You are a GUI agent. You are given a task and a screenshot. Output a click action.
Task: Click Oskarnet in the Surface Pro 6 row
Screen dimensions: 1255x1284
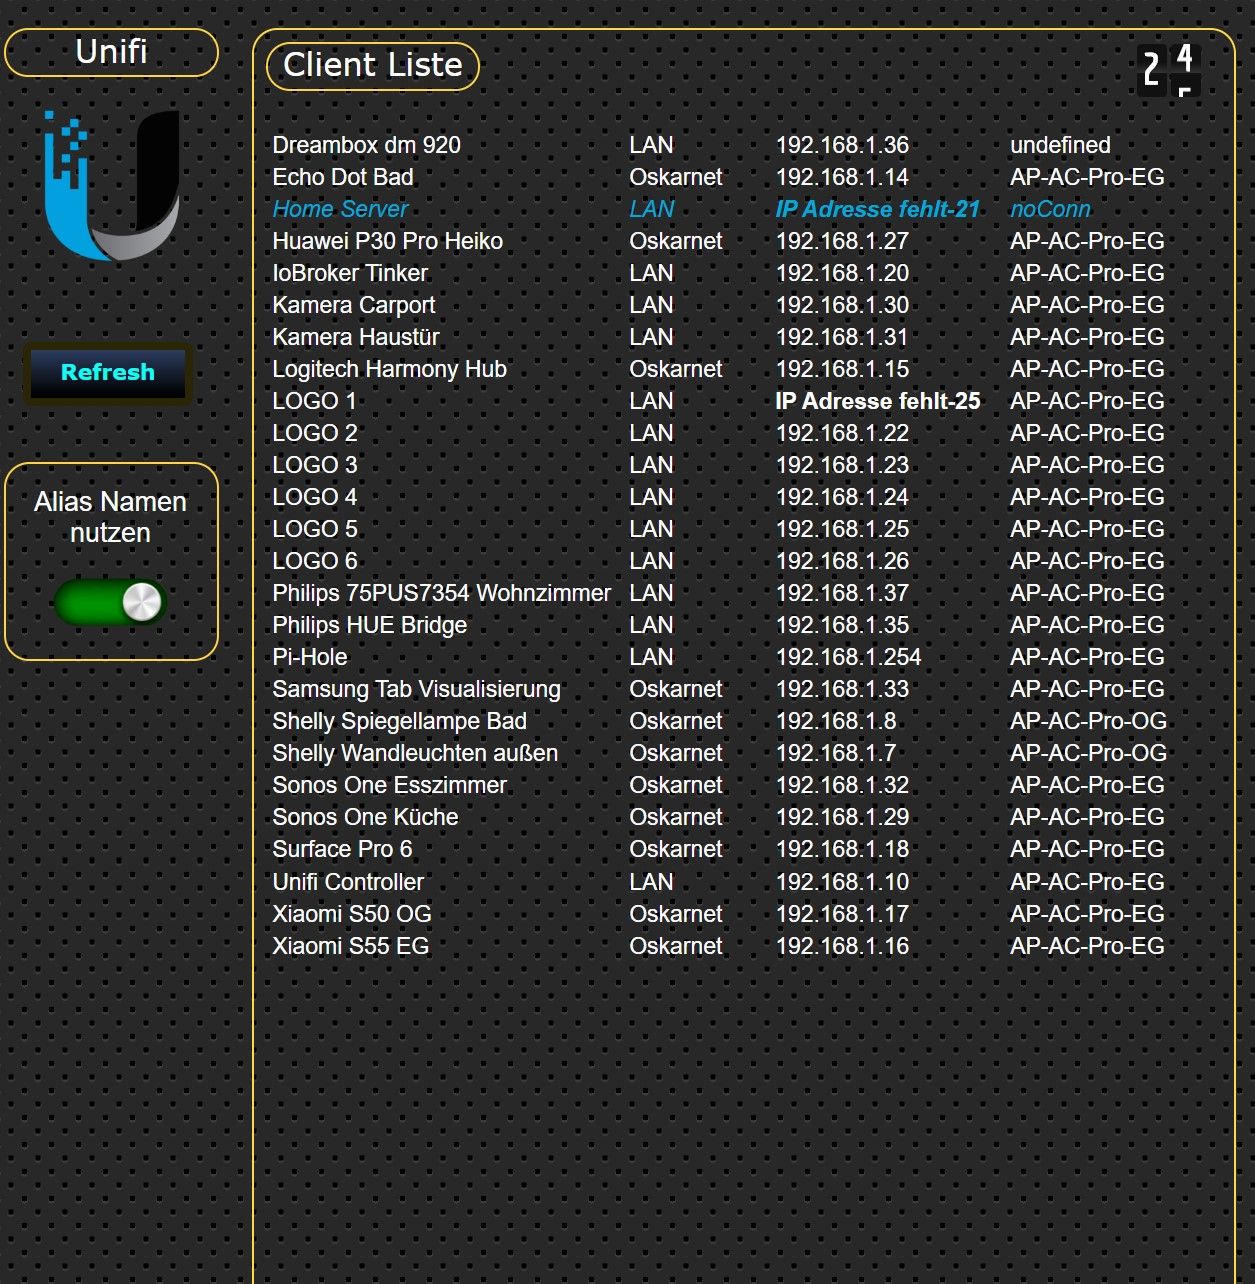(x=676, y=849)
